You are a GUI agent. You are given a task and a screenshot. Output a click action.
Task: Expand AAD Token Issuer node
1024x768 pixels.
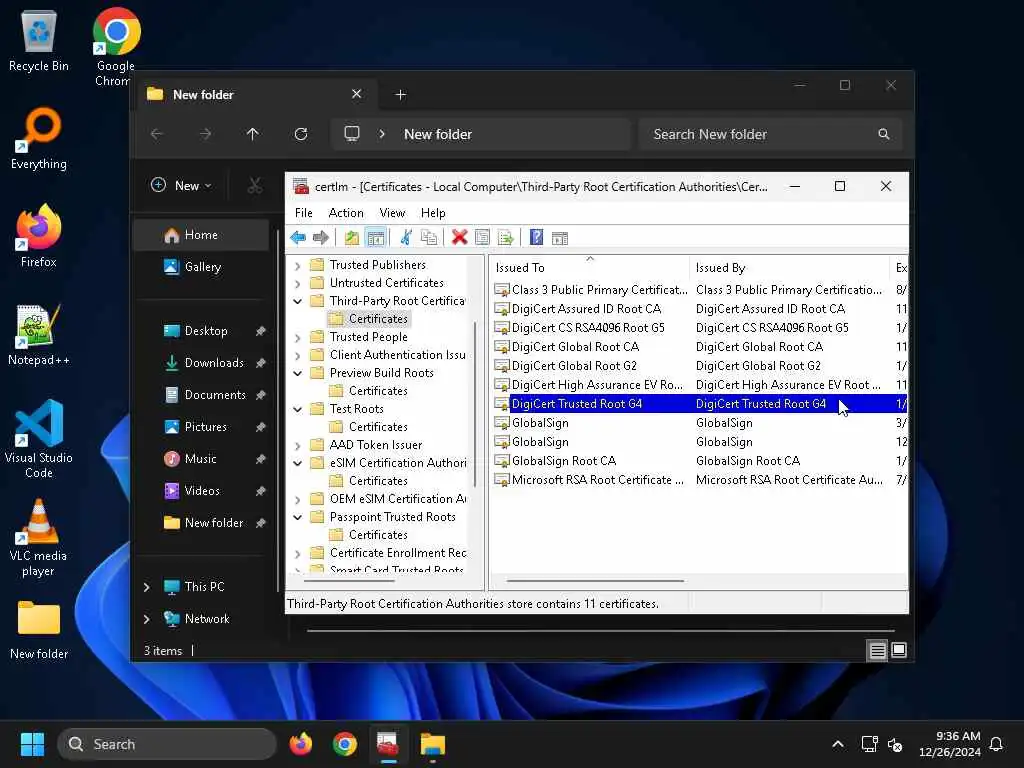tap(298, 445)
